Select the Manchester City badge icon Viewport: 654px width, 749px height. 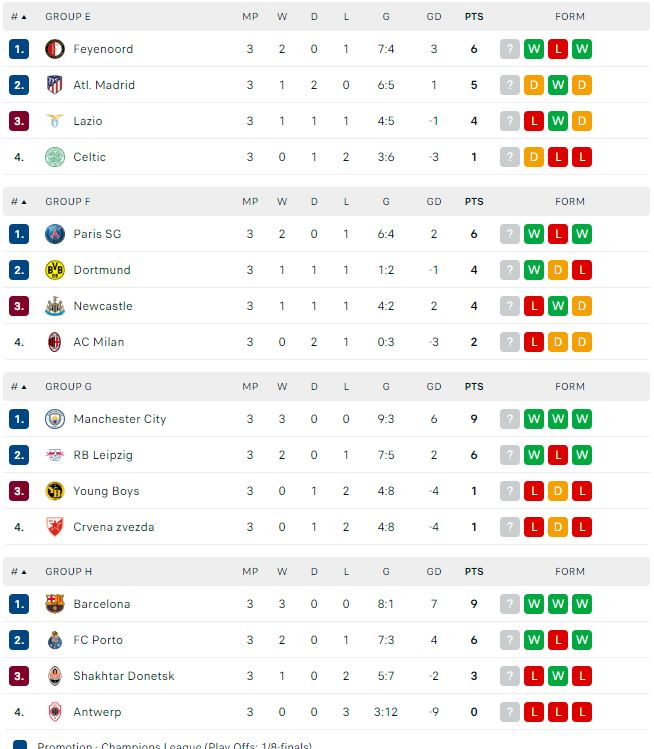click(x=55, y=419)
